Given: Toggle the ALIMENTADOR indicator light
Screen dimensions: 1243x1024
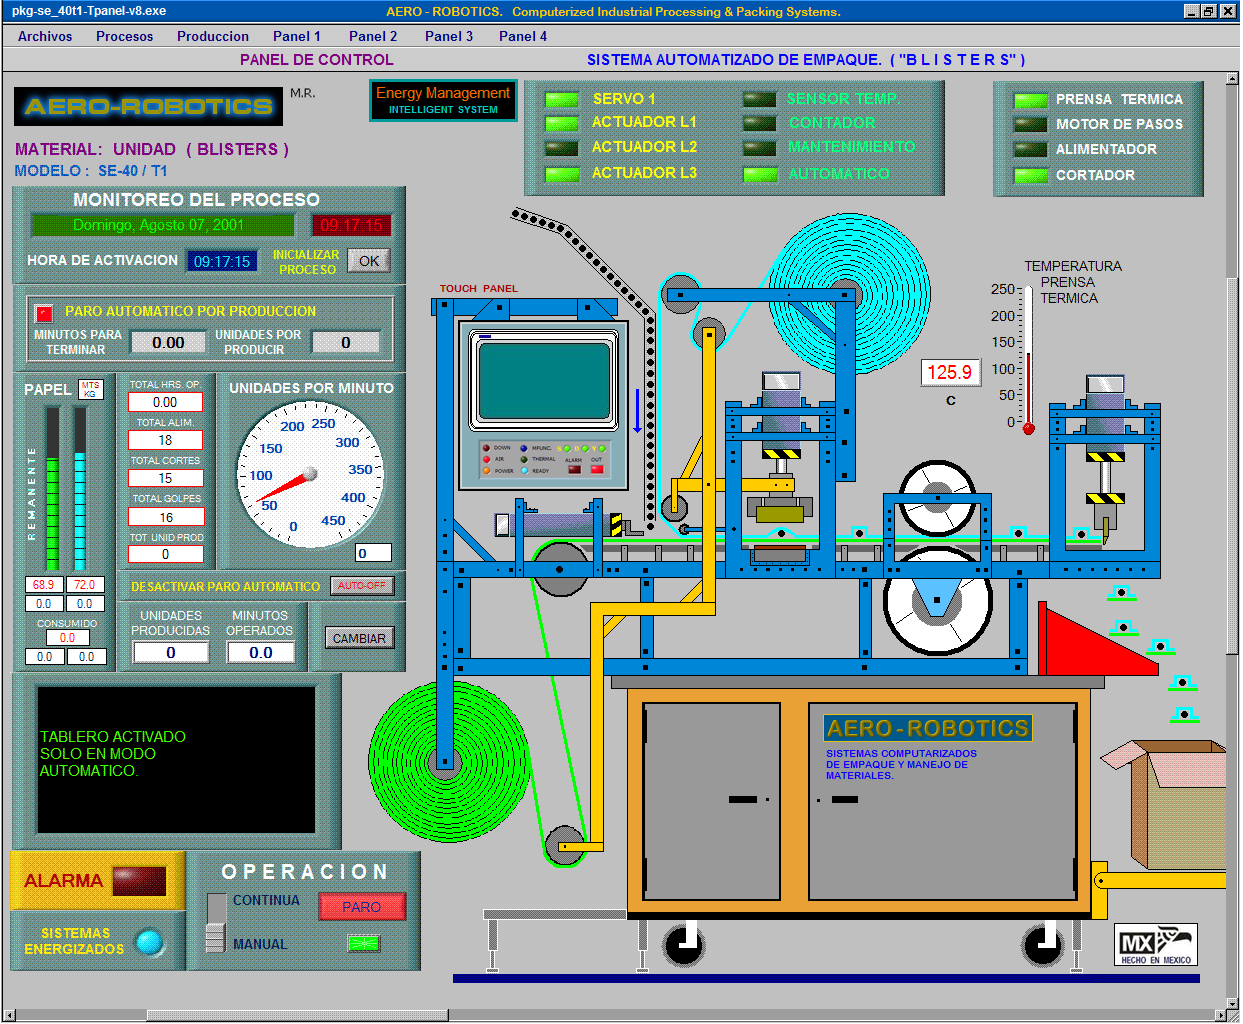Looking at the screenshot, I should click(1030, 150).
